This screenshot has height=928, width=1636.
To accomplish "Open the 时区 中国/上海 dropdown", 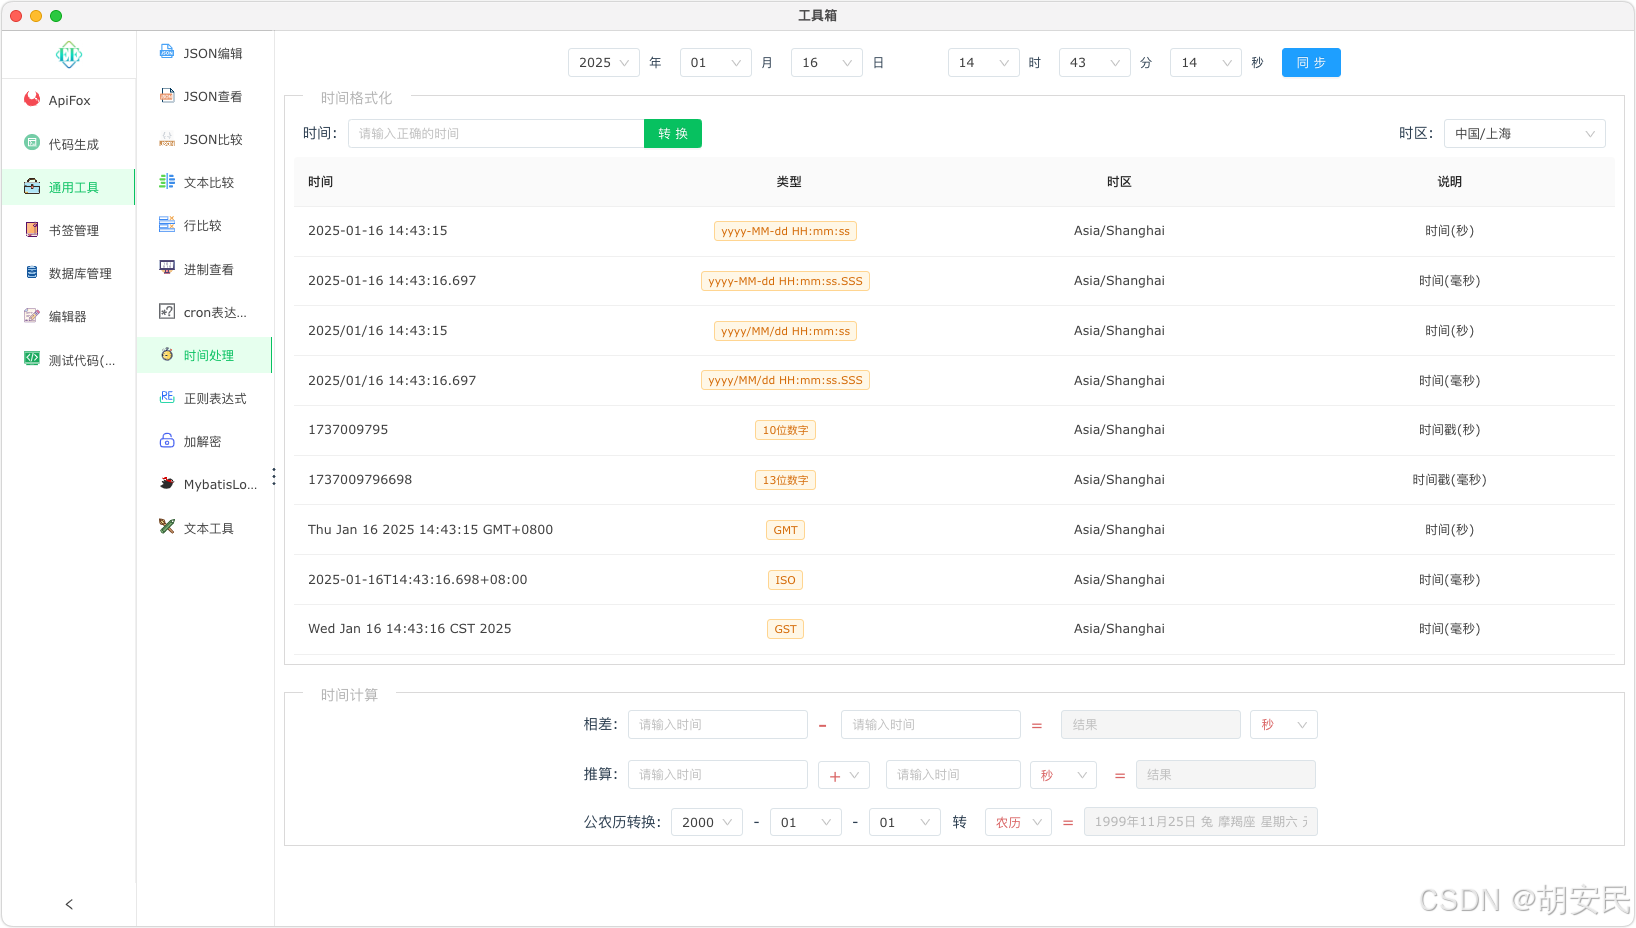I will (1525, 133).
